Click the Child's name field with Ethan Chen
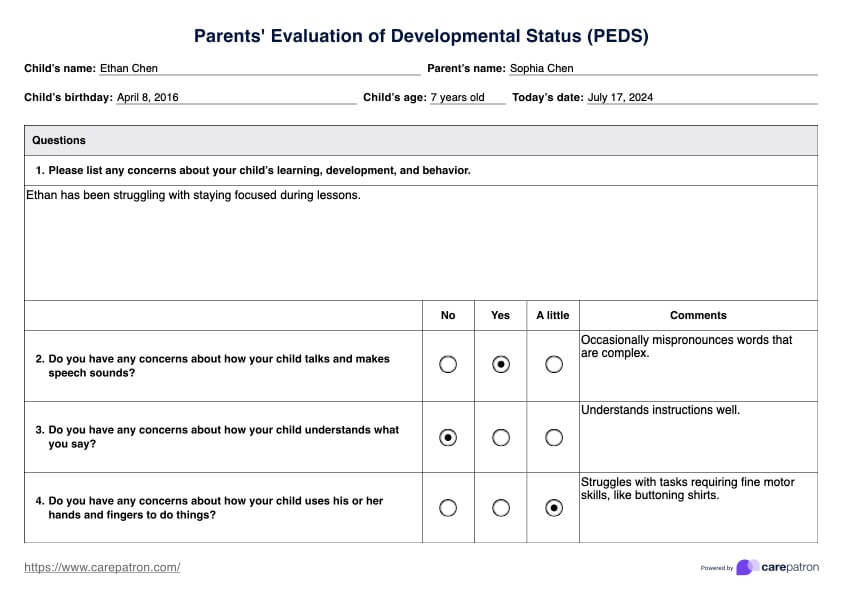The image size is (842, 595). pyautogui.click(x=258, y=68)
